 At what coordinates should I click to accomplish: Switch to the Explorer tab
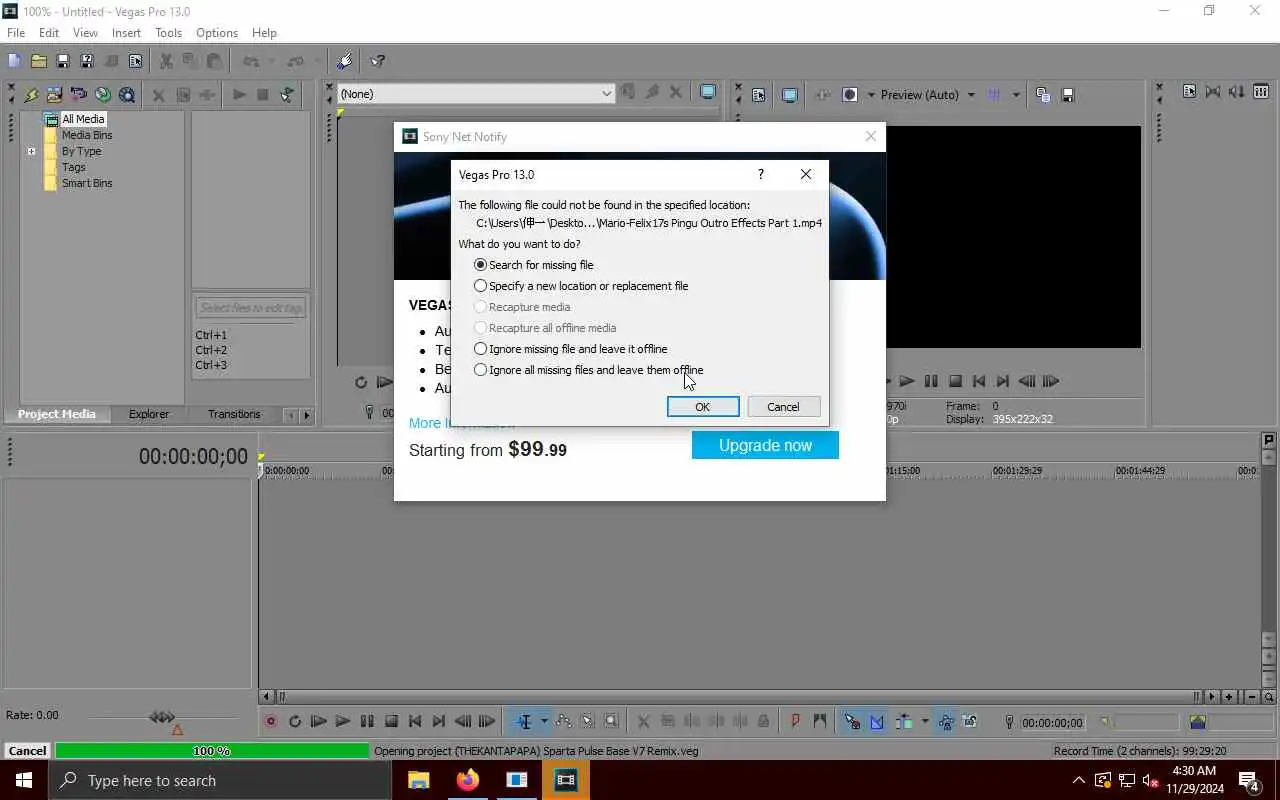[149, 414]
